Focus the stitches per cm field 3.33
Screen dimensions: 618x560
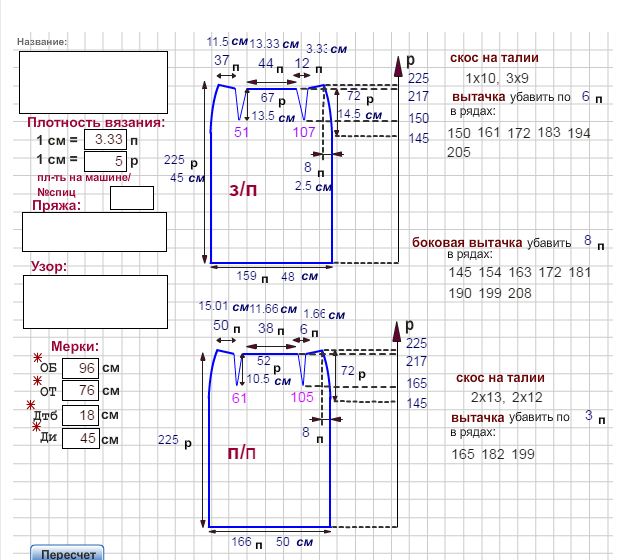[x=105, y=140]
